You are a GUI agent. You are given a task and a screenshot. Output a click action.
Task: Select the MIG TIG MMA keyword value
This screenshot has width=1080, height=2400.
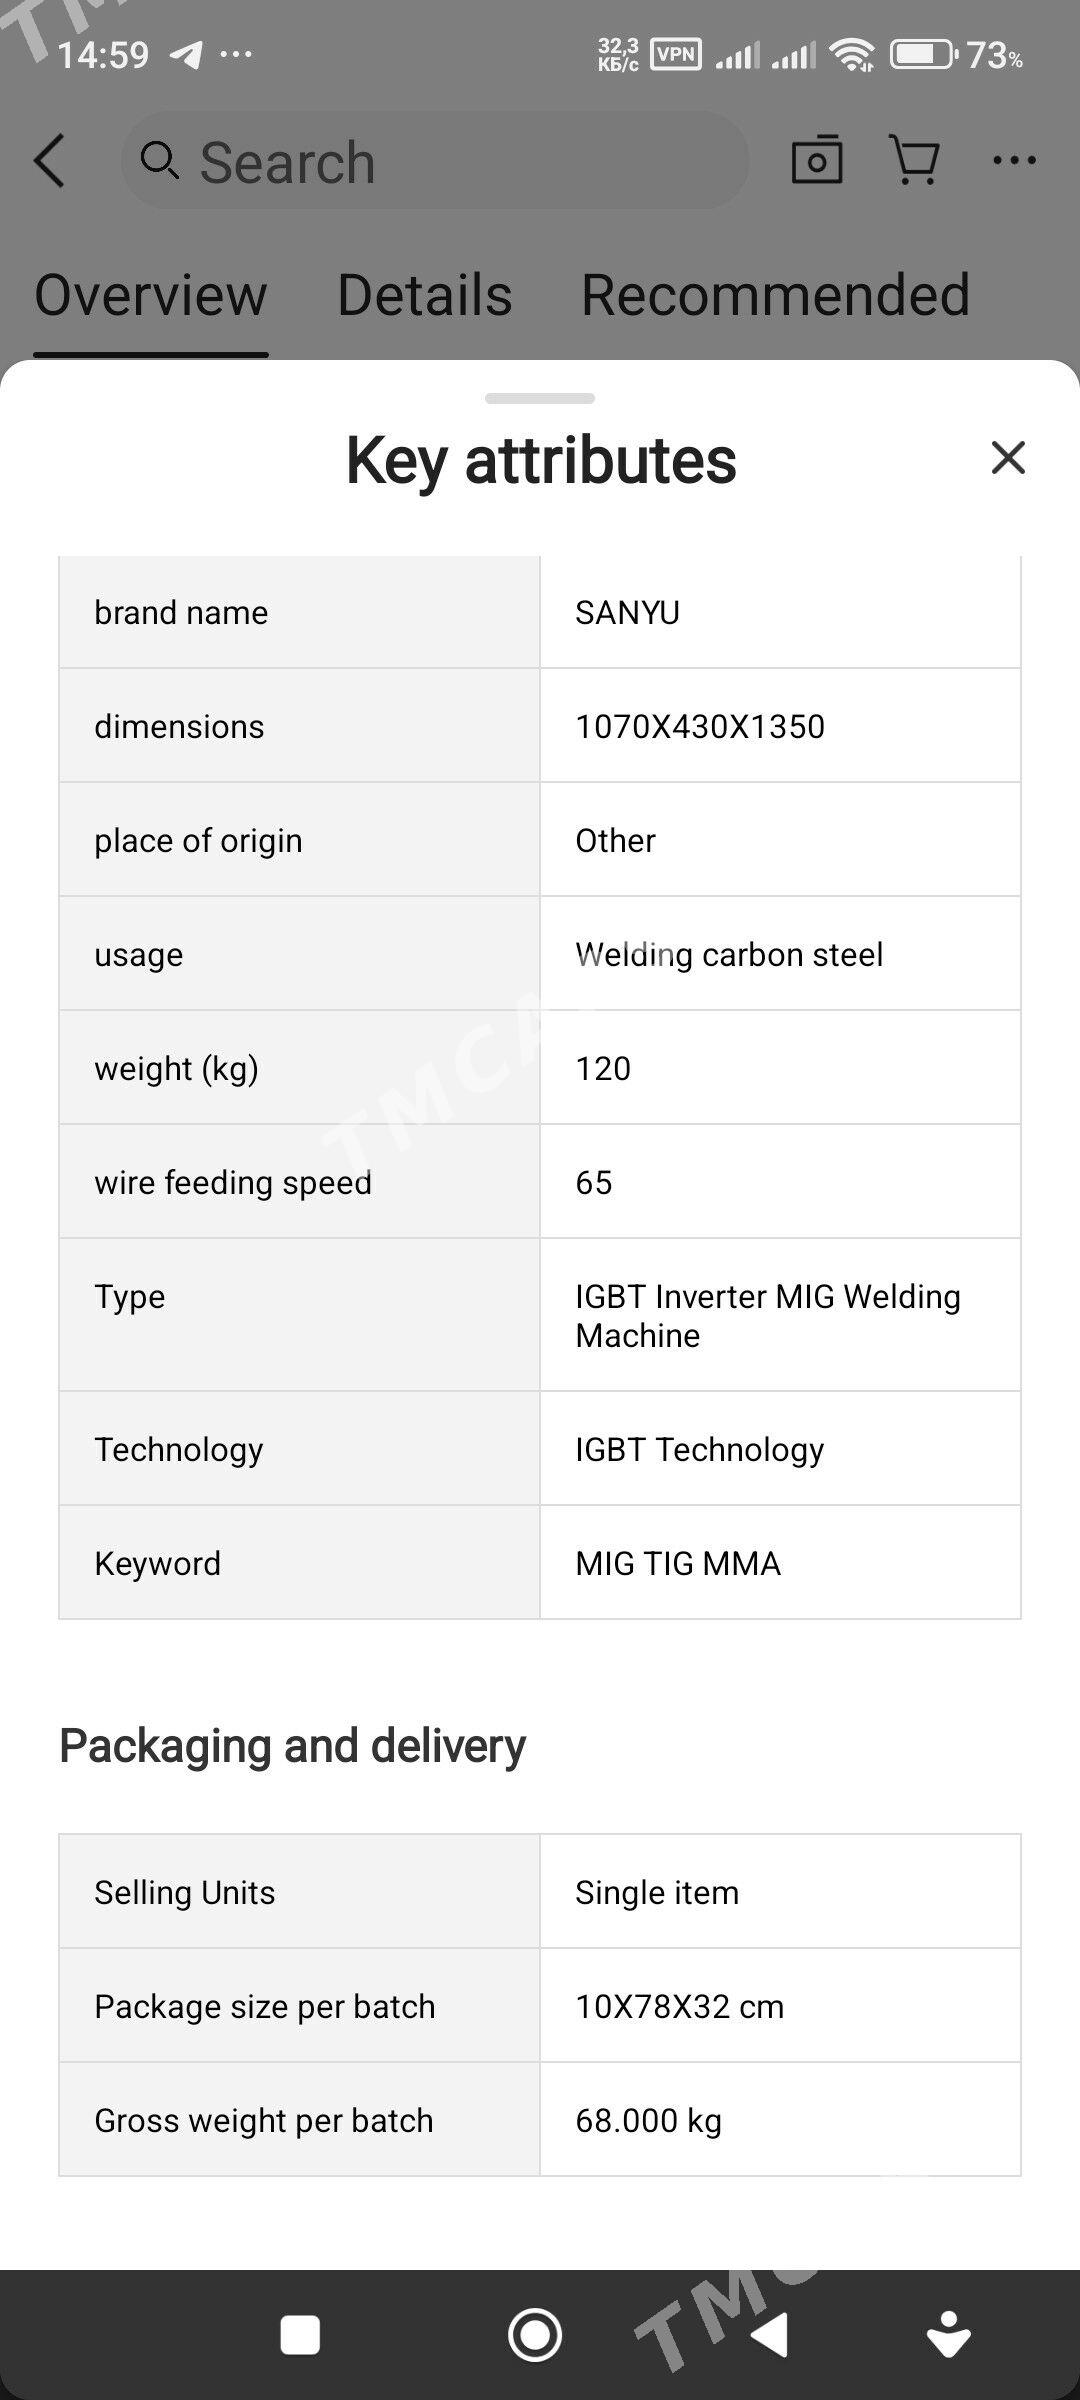tap(678, 1563)
